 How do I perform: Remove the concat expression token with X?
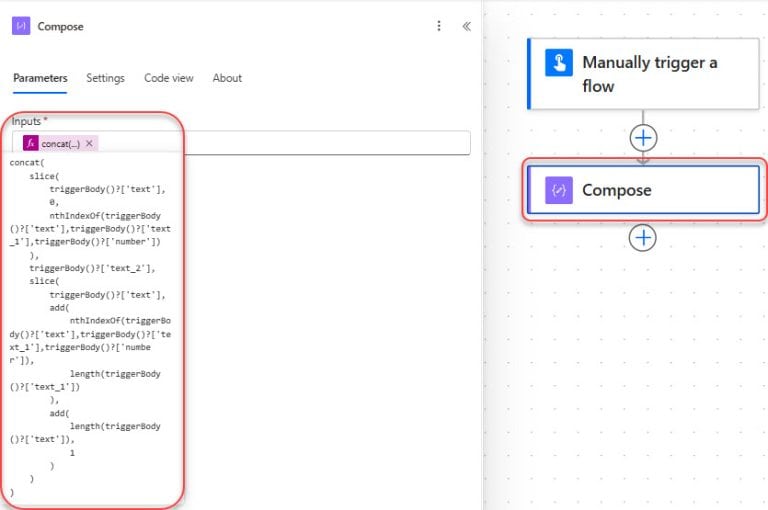(90, 144)
